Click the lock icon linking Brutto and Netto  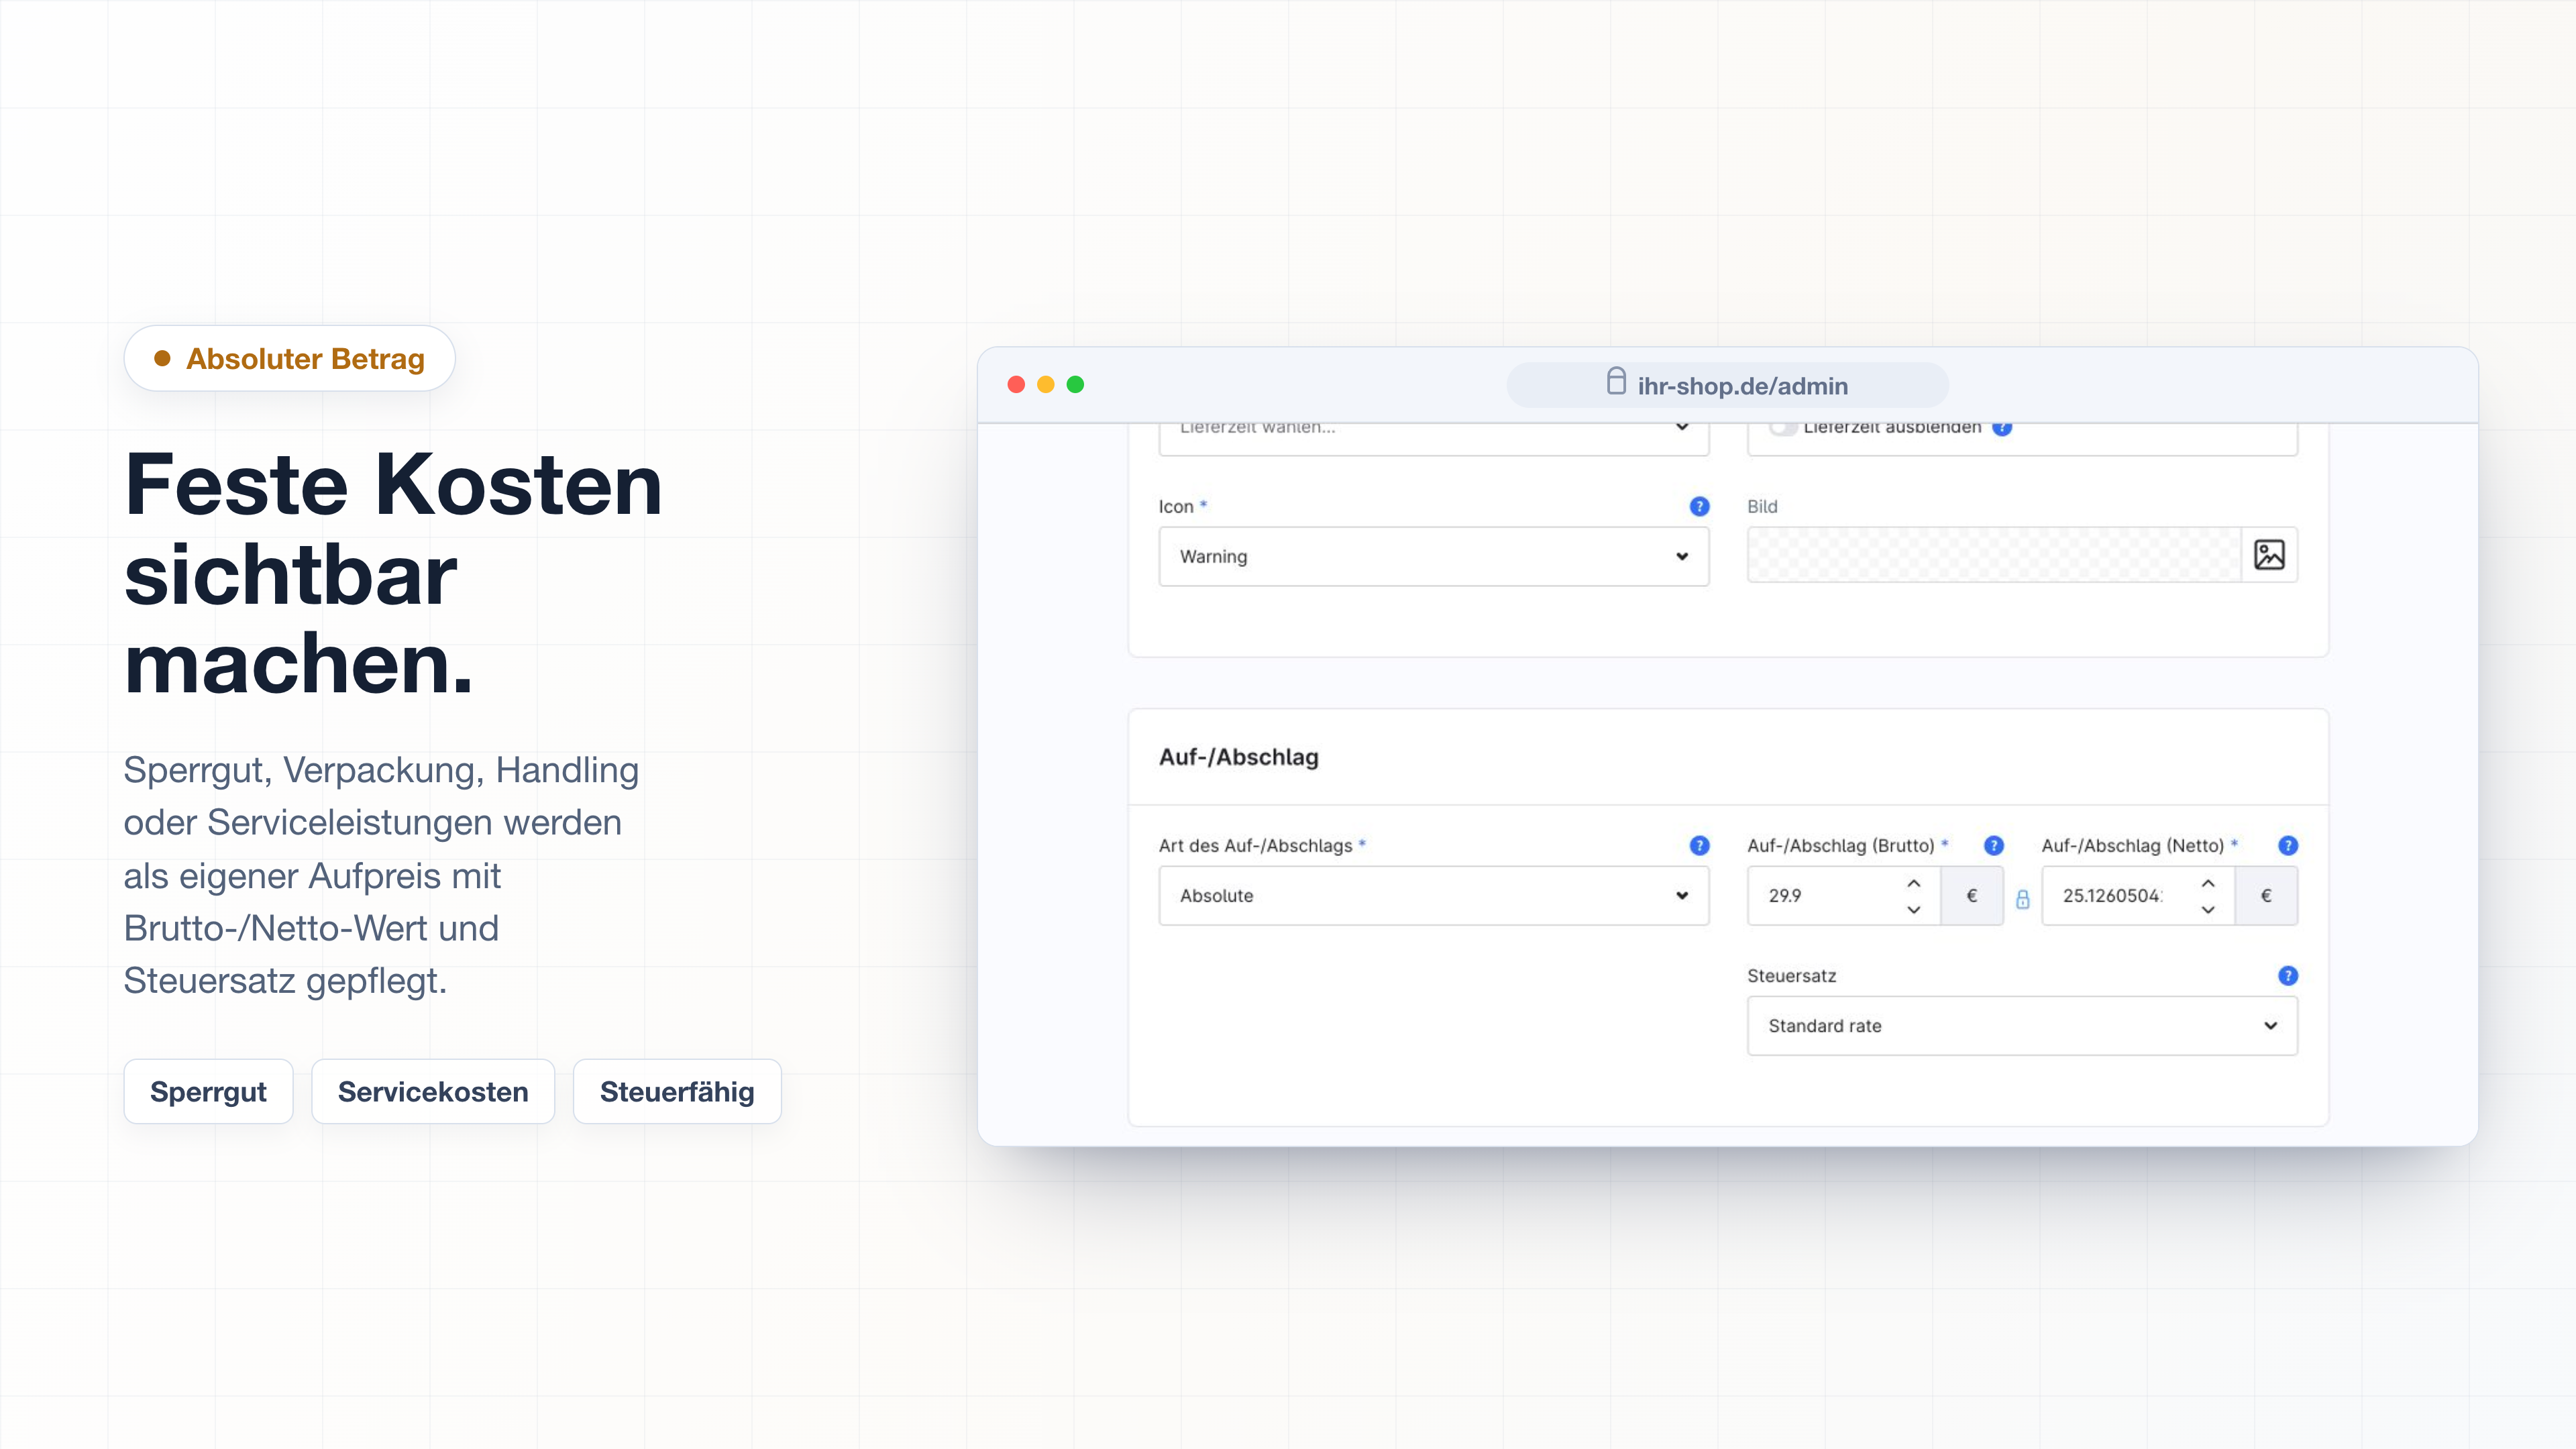pos(2022,899)
